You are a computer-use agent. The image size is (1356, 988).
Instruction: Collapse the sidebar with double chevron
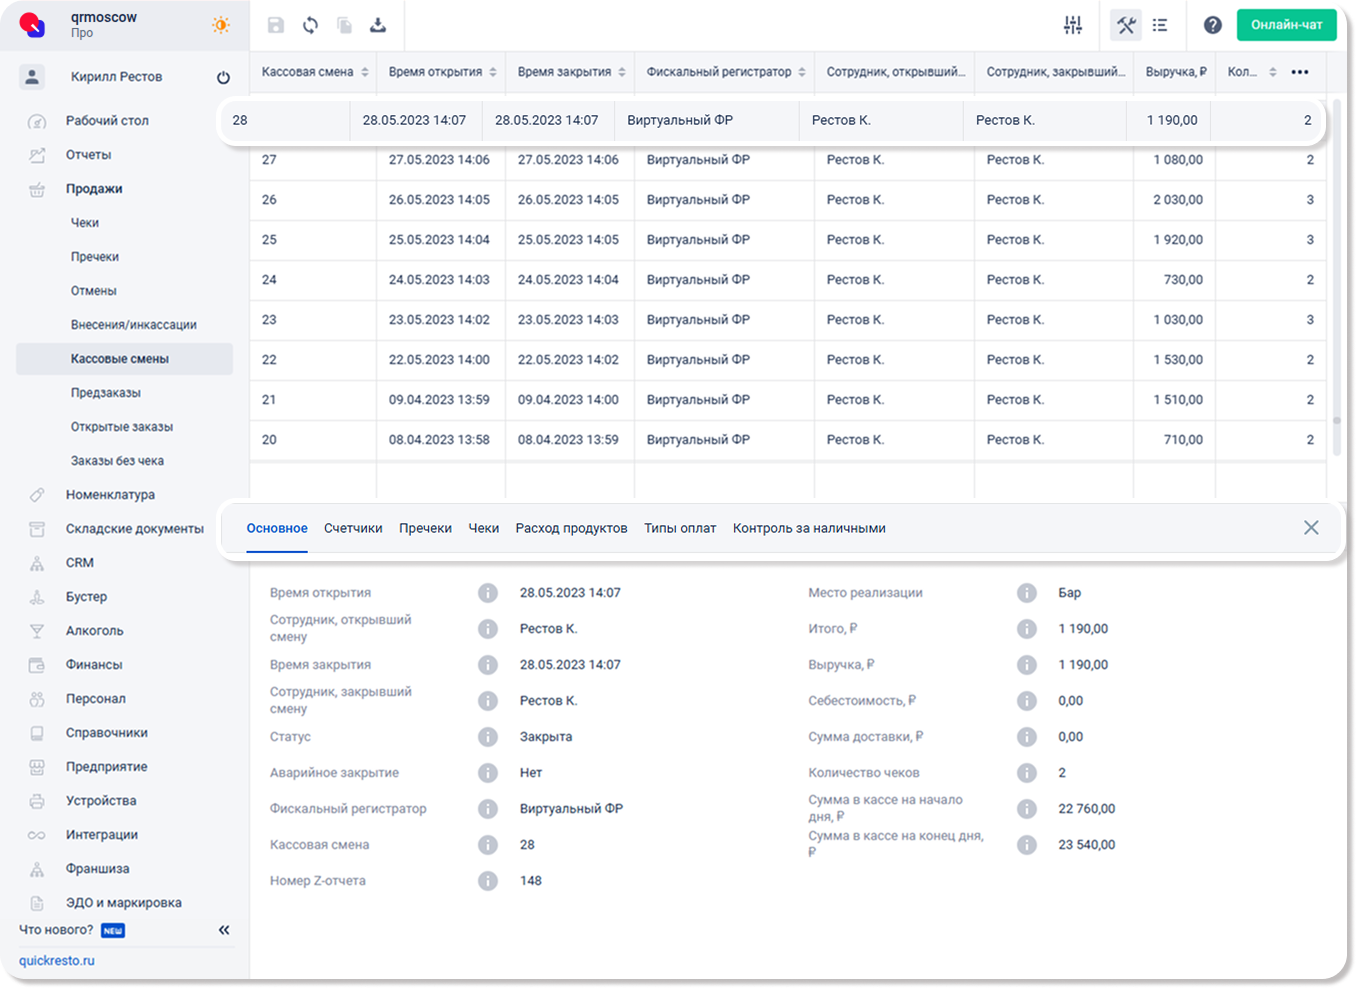(x=224, y=930)
